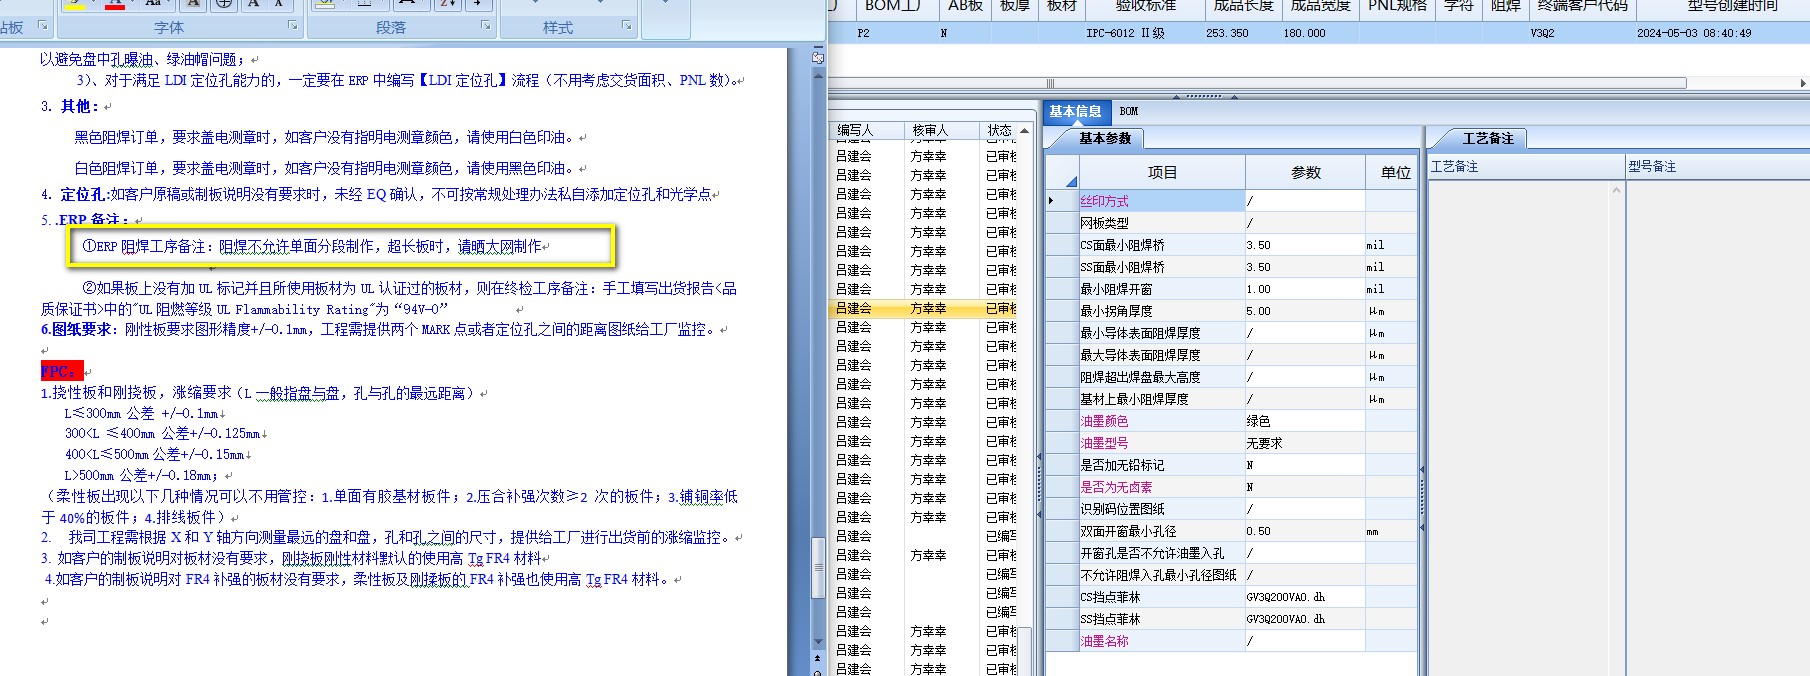Click value 3.50 for CS面最小阻焊桥
Image resolution: width=1810 pixels, height=676 pixels.
pos(1305,245)
